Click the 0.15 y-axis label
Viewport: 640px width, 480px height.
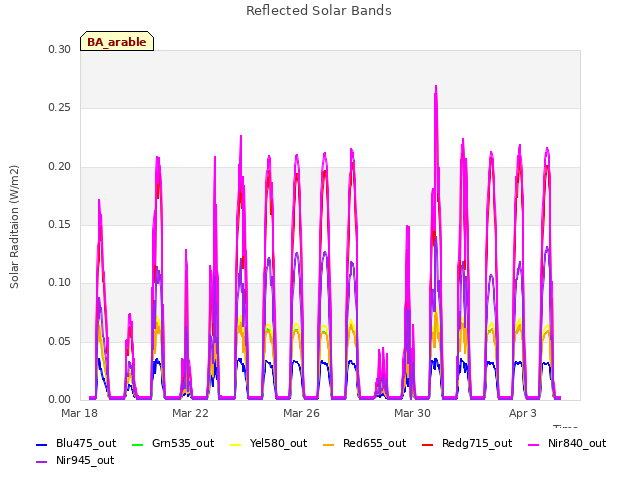(x=60, y=224)
